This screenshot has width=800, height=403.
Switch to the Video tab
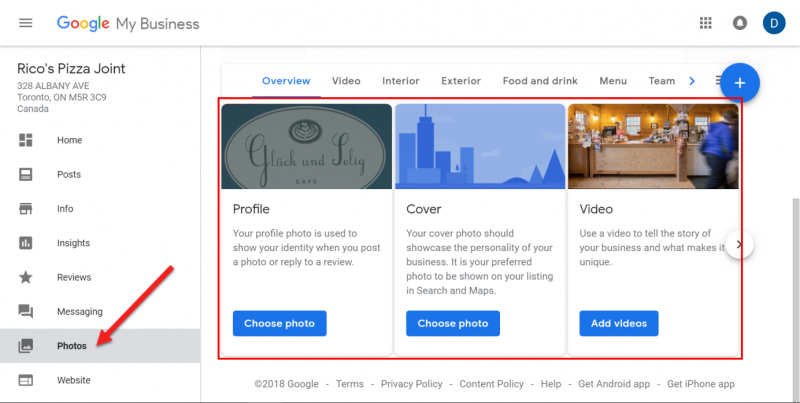click(x=346, y=81)
